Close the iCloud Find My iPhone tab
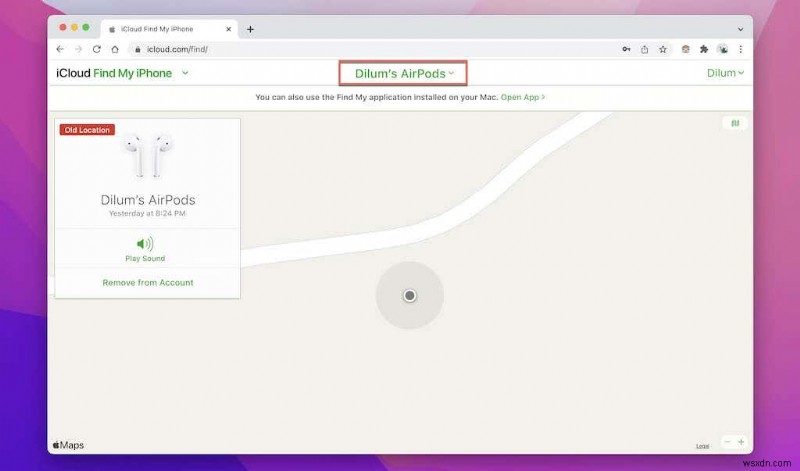Image resolution: width=800 pixels, height=471 pixels. click(x=229, y=30)
